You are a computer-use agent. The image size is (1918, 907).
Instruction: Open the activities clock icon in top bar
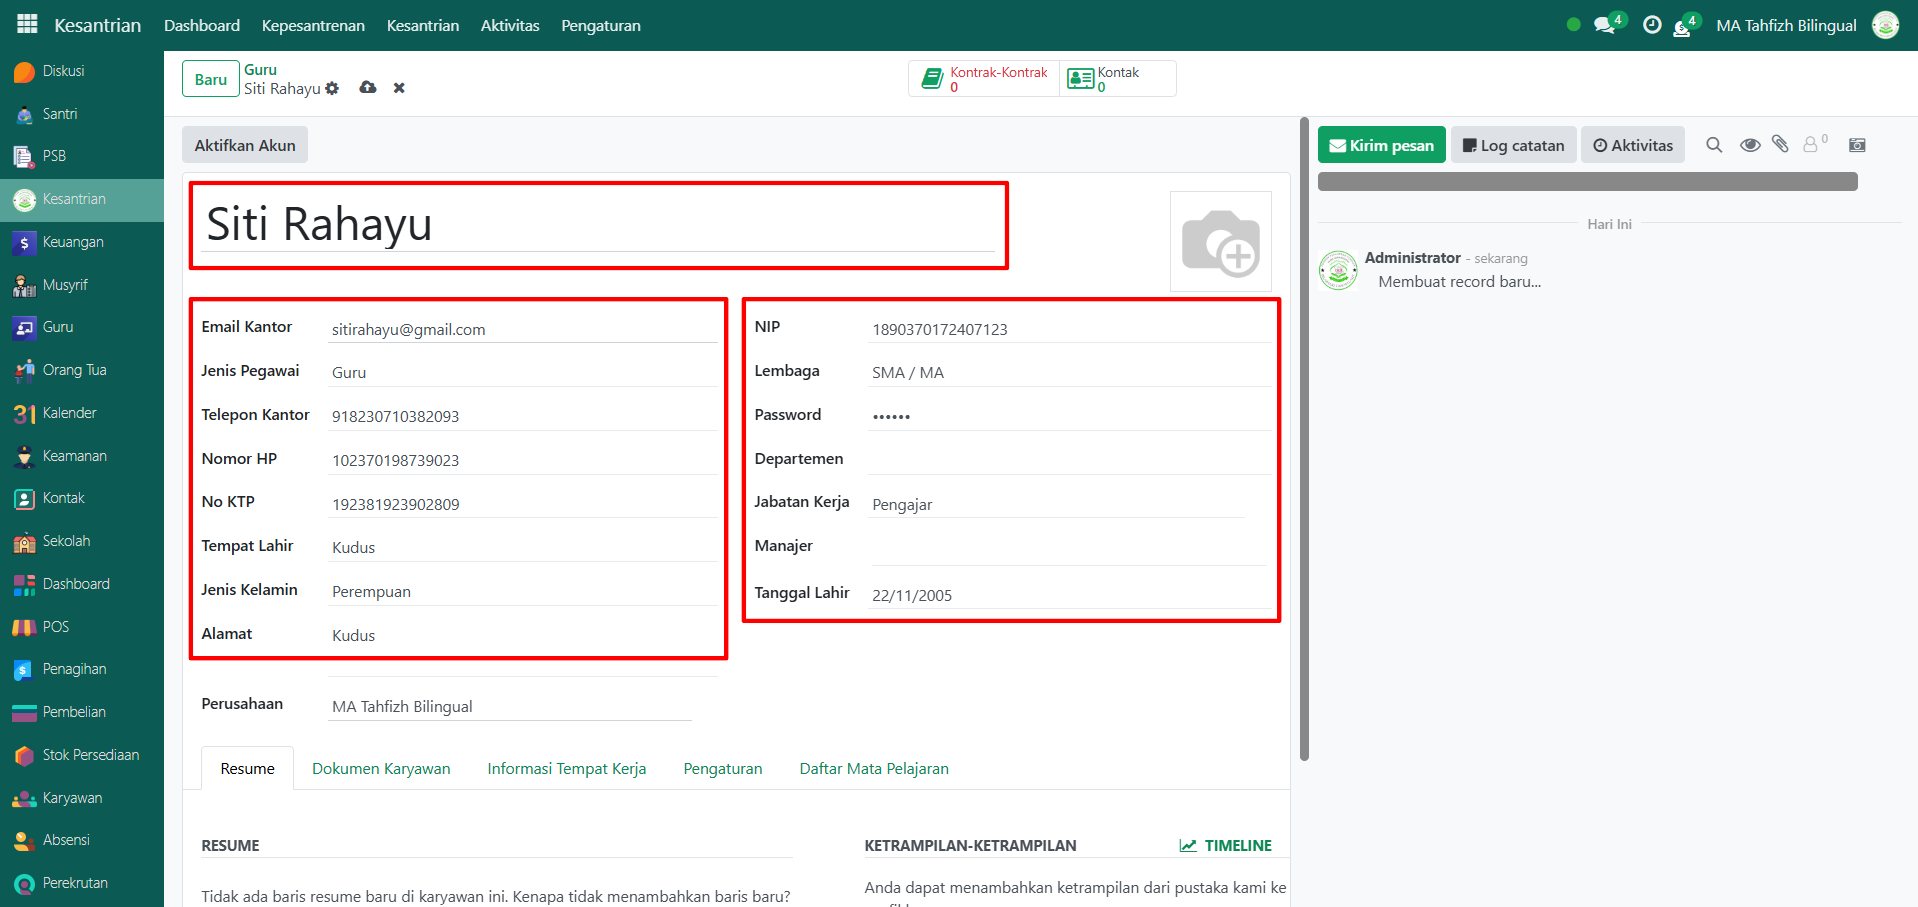coord(1652,25)
